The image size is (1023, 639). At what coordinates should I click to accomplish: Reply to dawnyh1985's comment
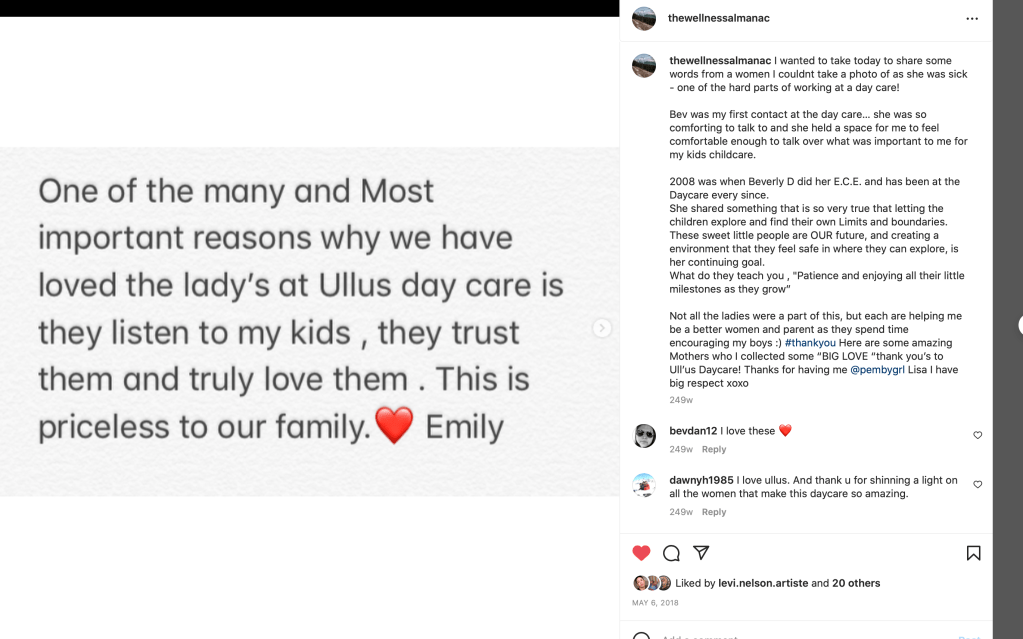[713, 512]
